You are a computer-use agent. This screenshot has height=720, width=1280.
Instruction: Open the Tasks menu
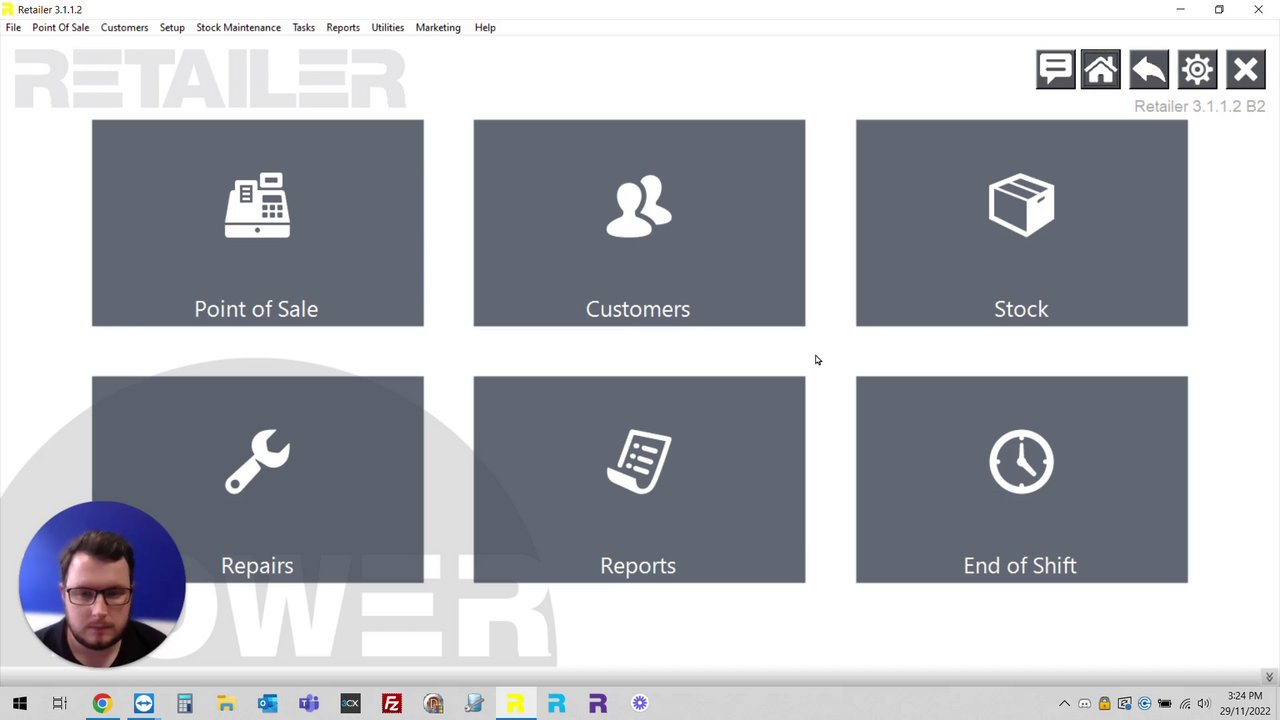point(303,27)
